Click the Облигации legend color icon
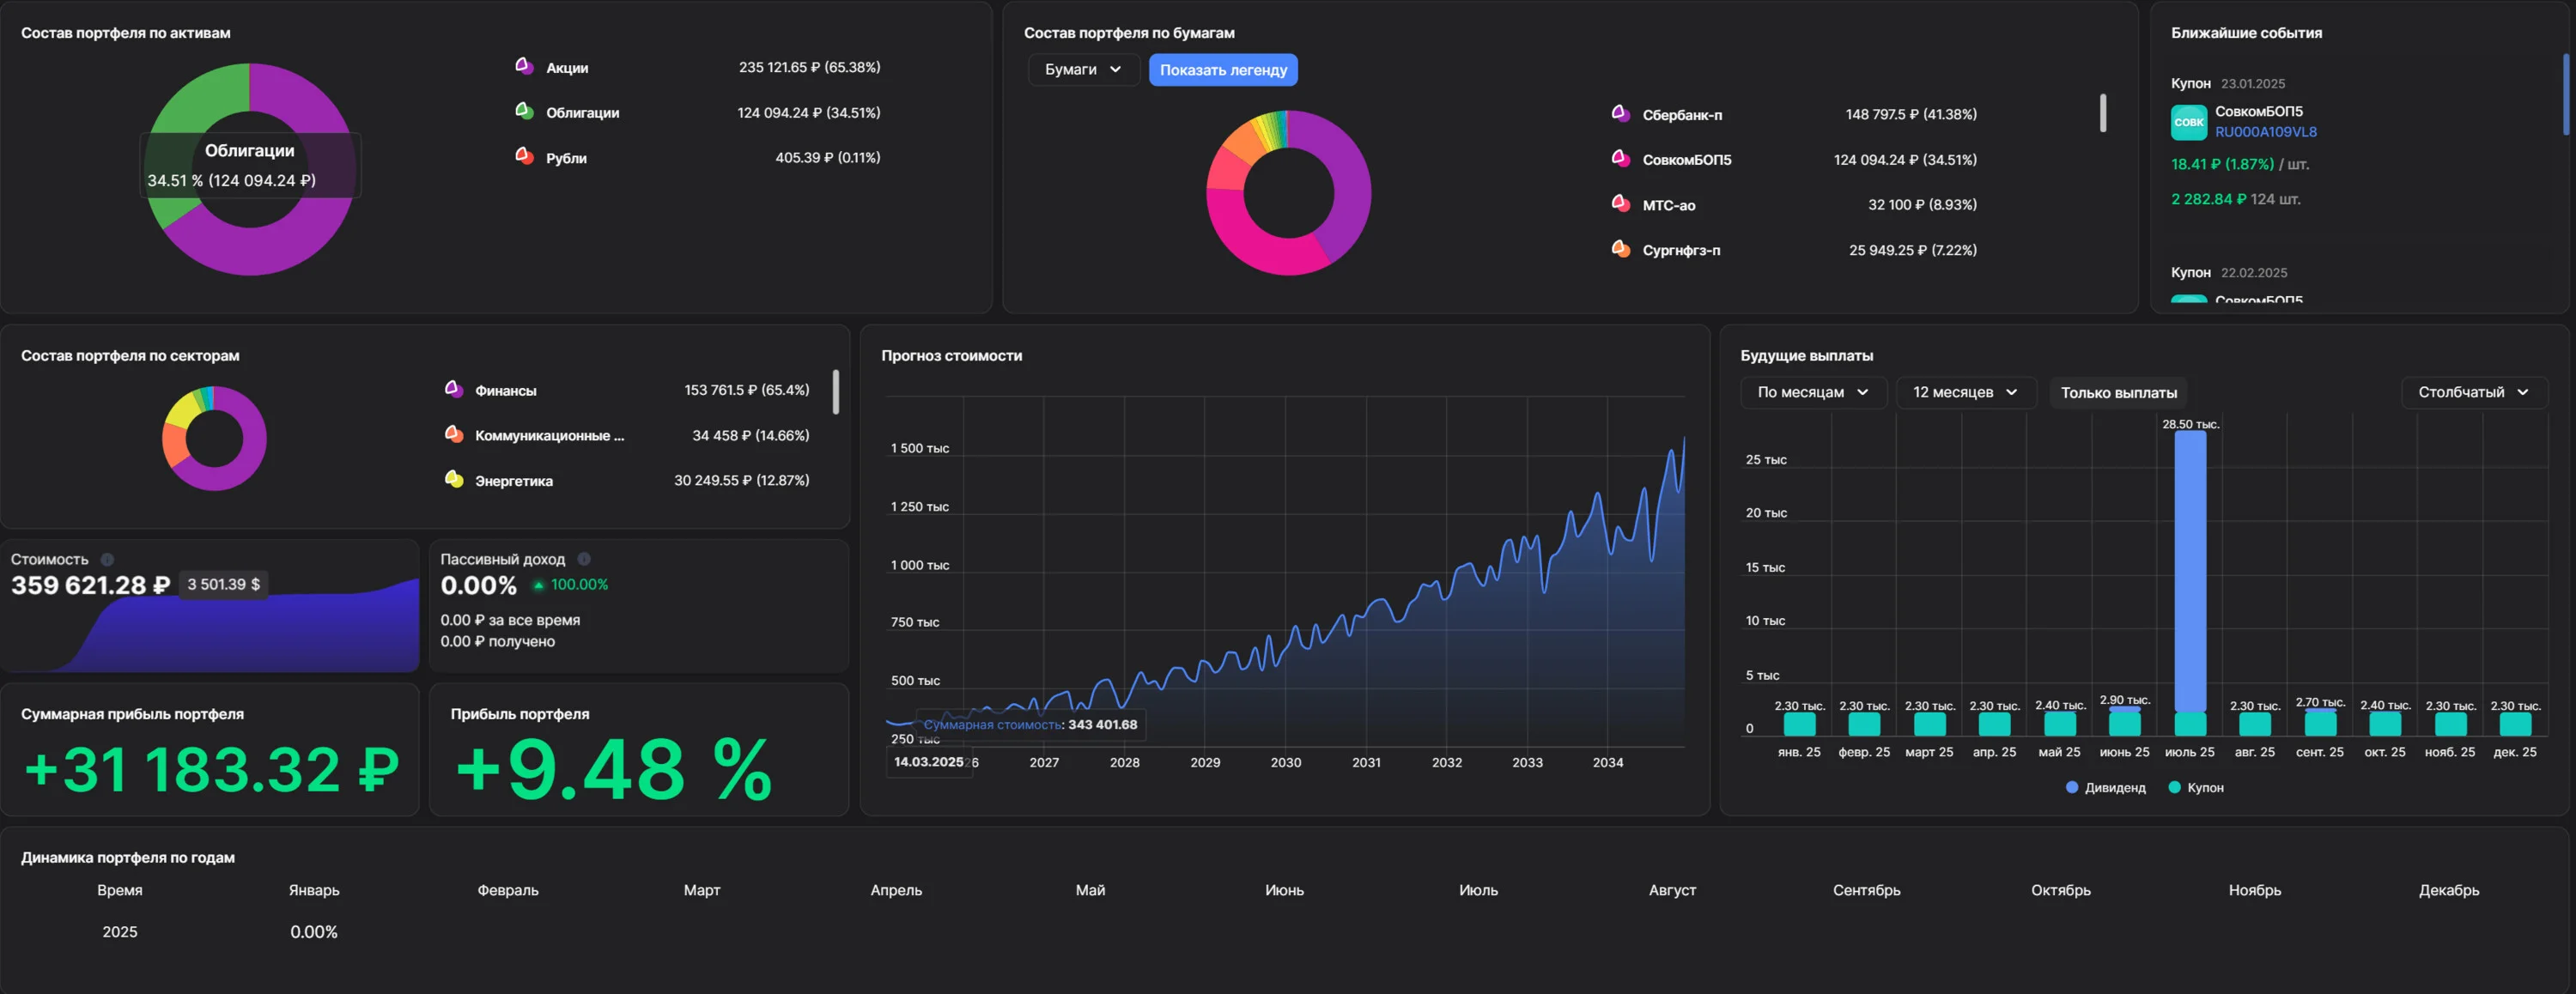 click(x=524, y=111)
